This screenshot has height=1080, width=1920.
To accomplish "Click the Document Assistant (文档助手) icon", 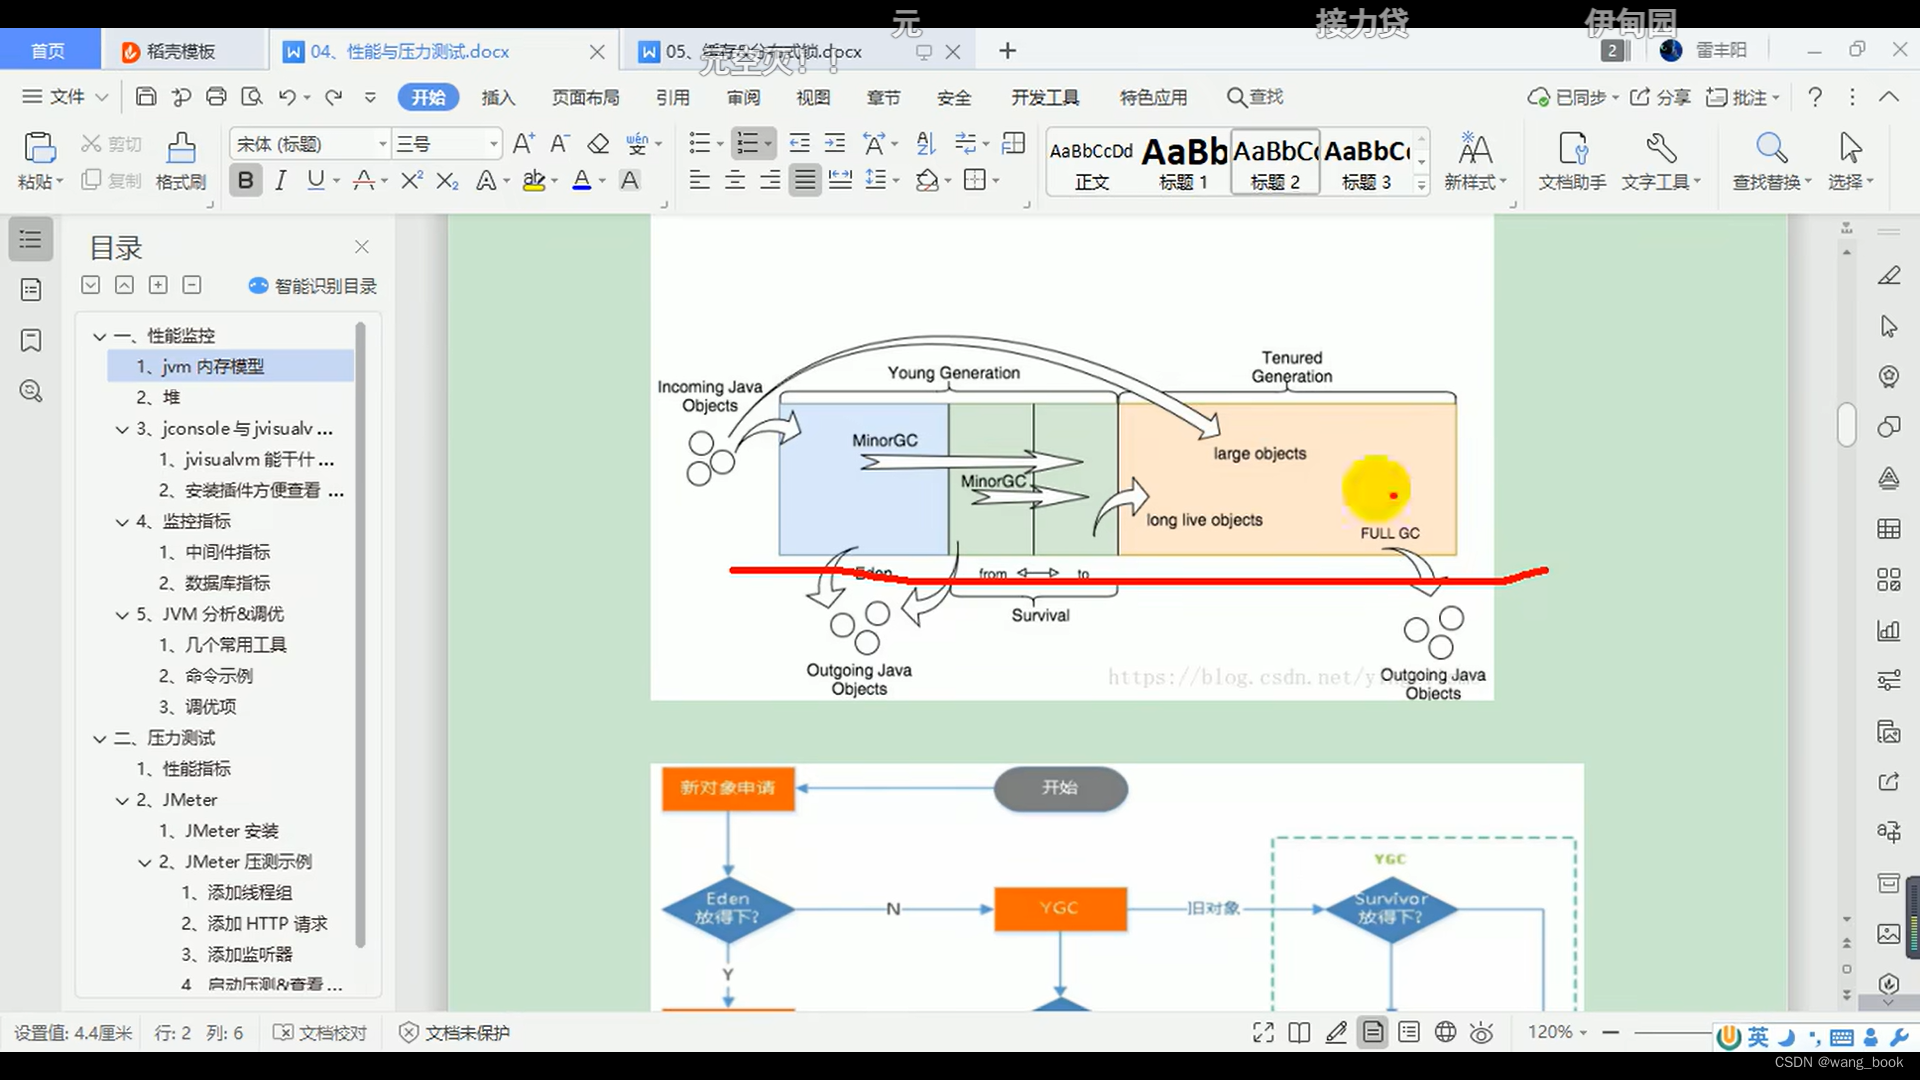I will pyautogui.click(x=1573, y=148).
